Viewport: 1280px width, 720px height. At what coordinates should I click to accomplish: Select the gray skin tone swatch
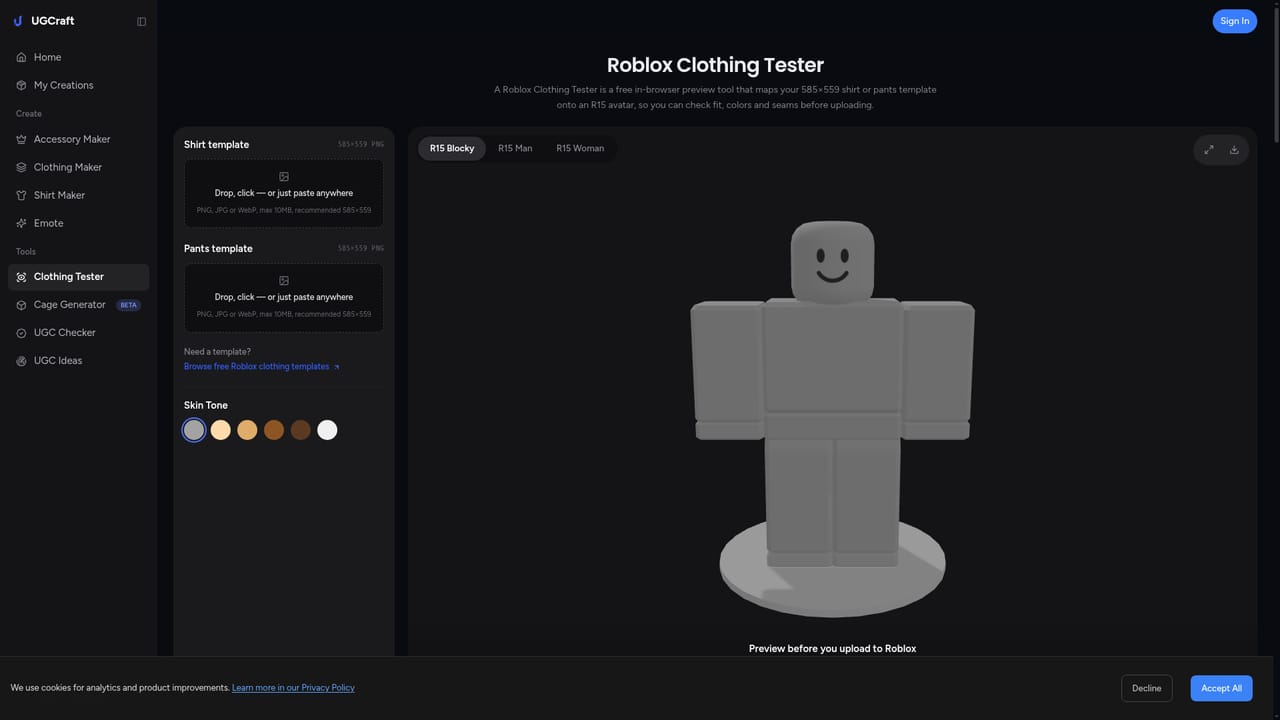click(x=194, y=430)
